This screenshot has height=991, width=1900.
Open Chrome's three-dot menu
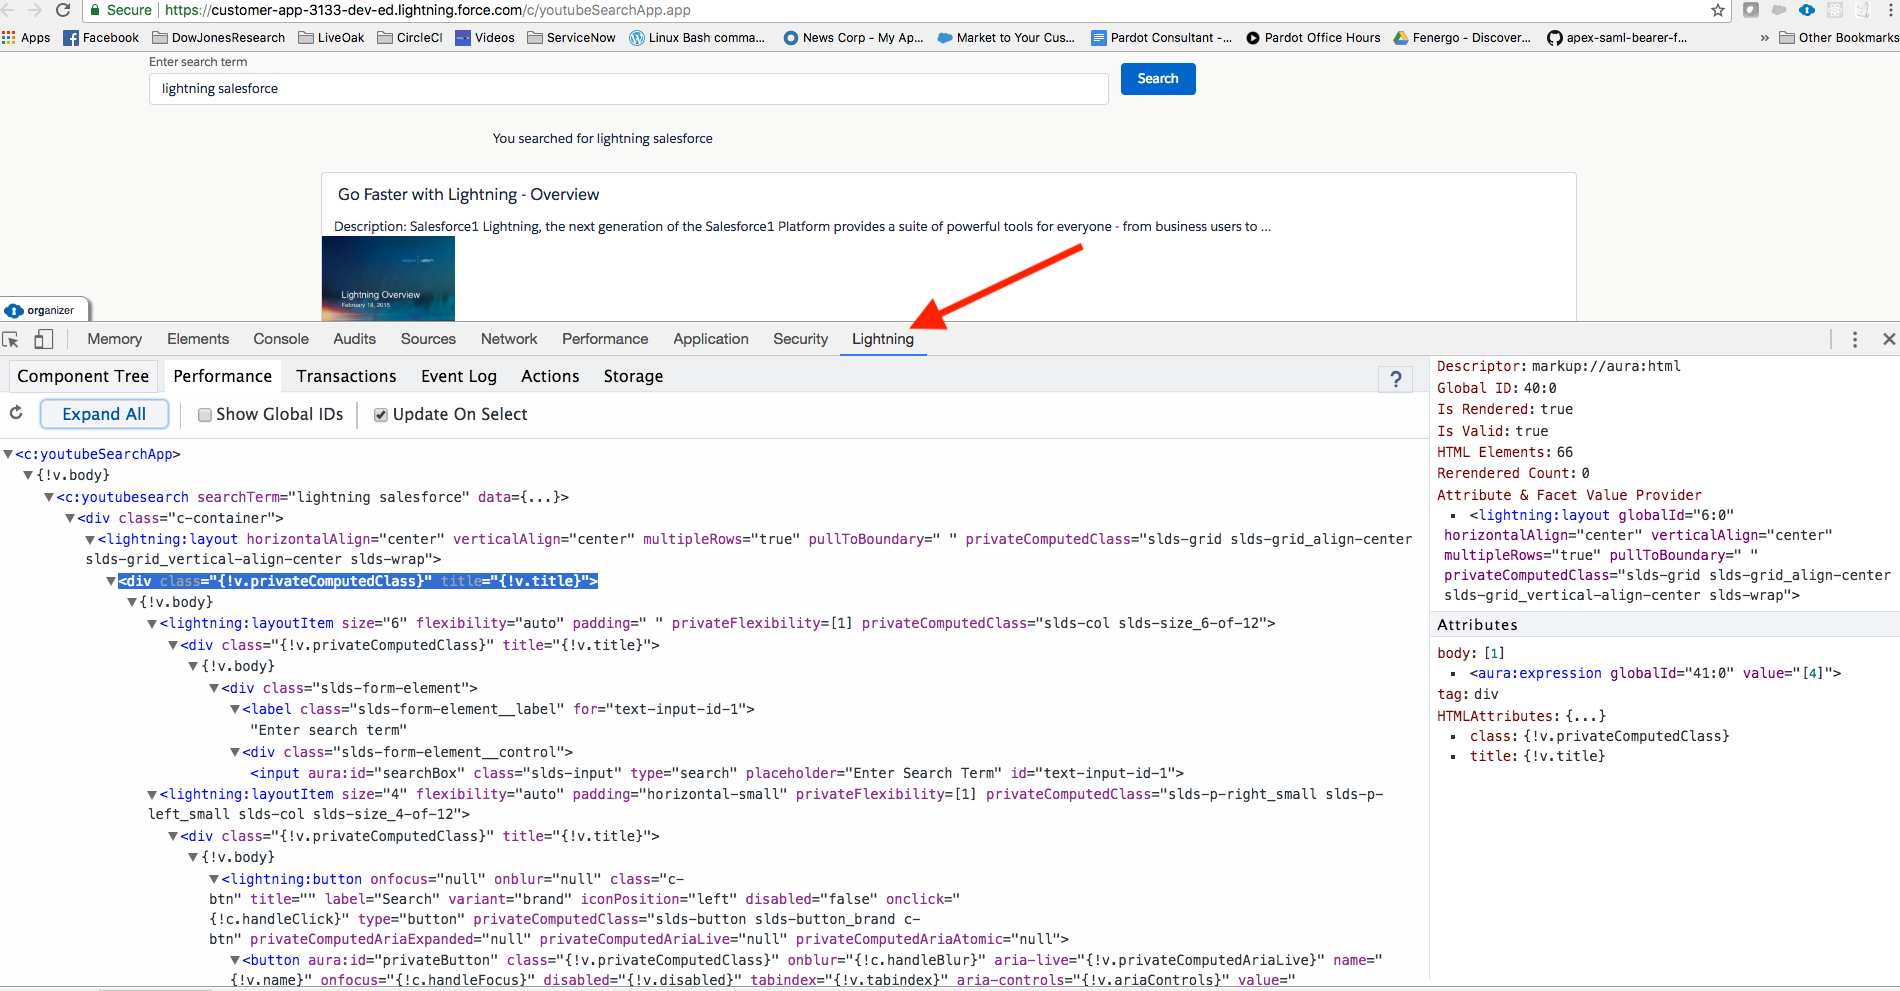pos(1890,10)
